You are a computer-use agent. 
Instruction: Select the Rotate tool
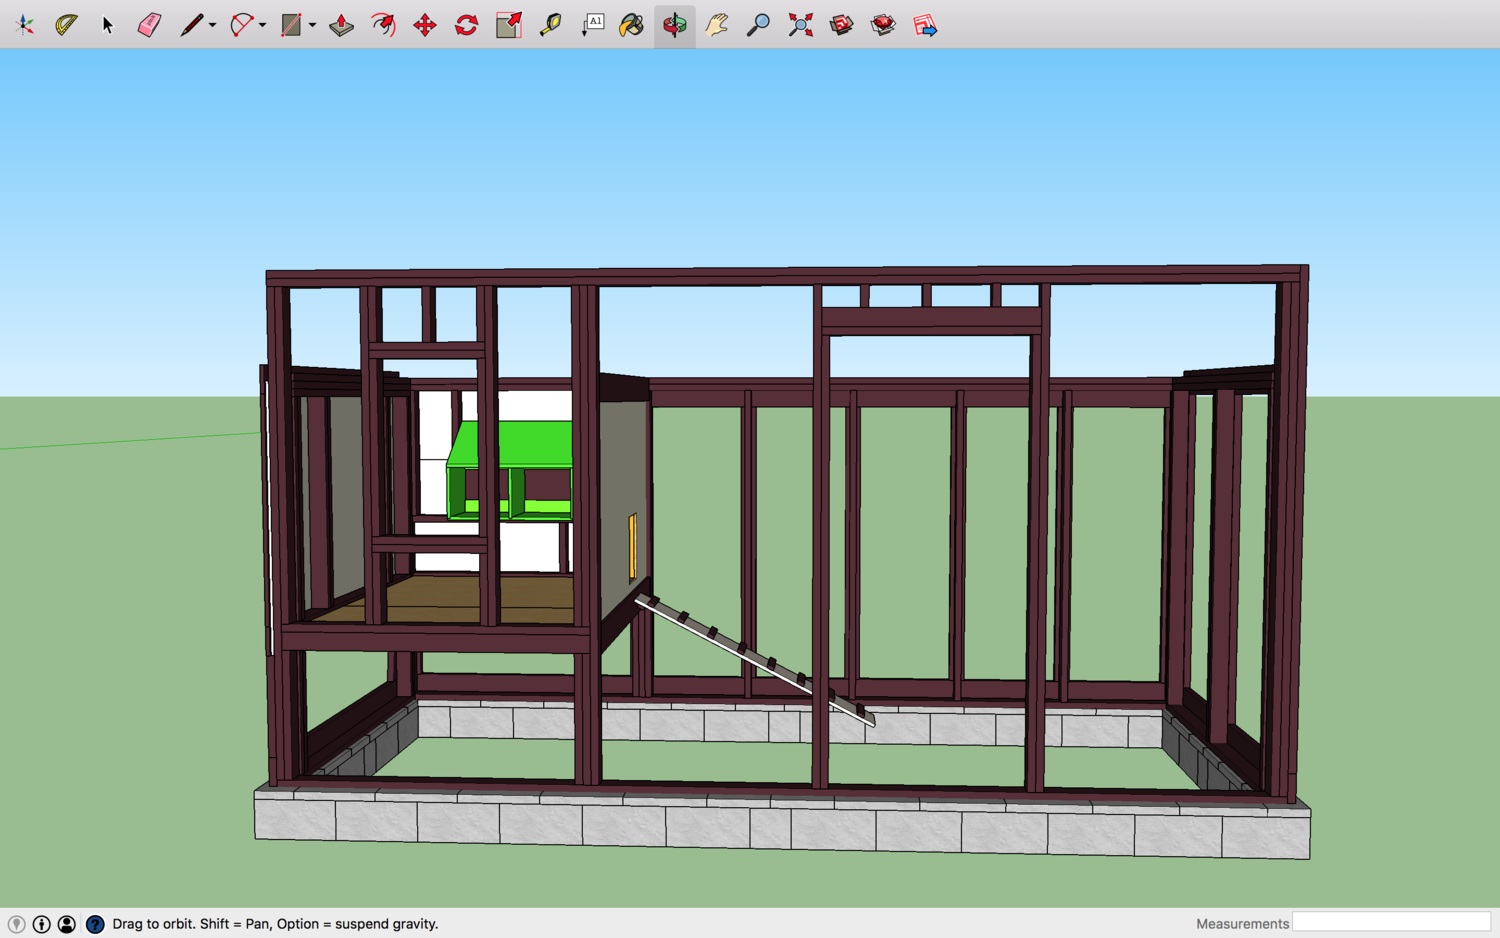point(467,25)
